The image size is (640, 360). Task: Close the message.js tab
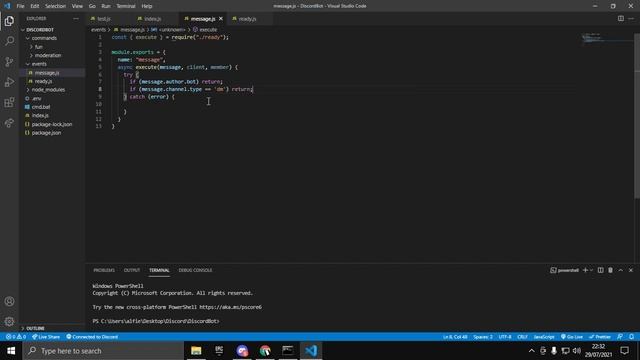221,19
